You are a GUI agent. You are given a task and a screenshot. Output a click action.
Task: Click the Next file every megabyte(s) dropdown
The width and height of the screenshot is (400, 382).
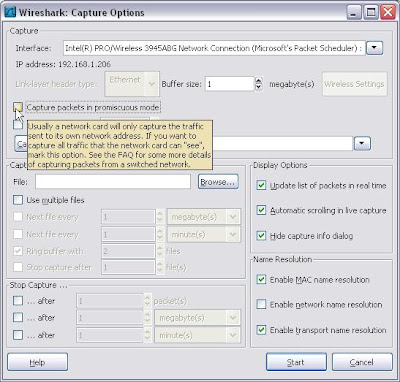tap(203, 217)
